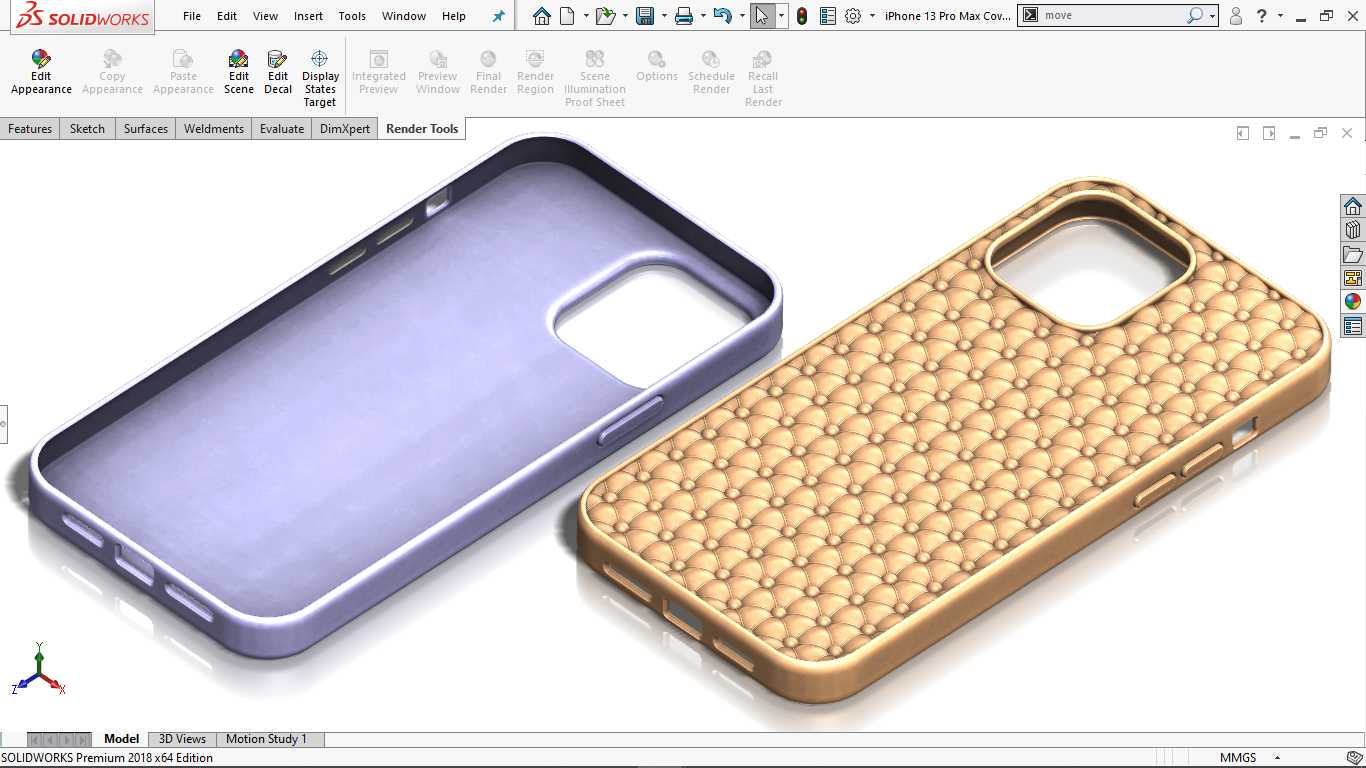Activate the Select arrow tool
1366x768 pixels.
[x=762, y=16]
